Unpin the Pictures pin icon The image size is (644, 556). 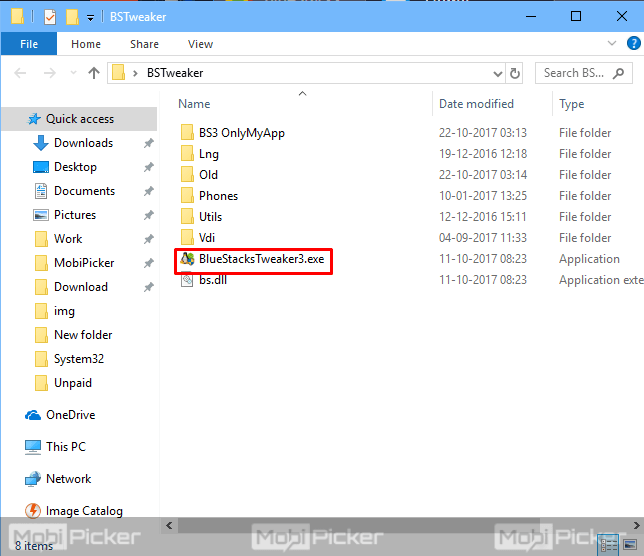[149, 215]
